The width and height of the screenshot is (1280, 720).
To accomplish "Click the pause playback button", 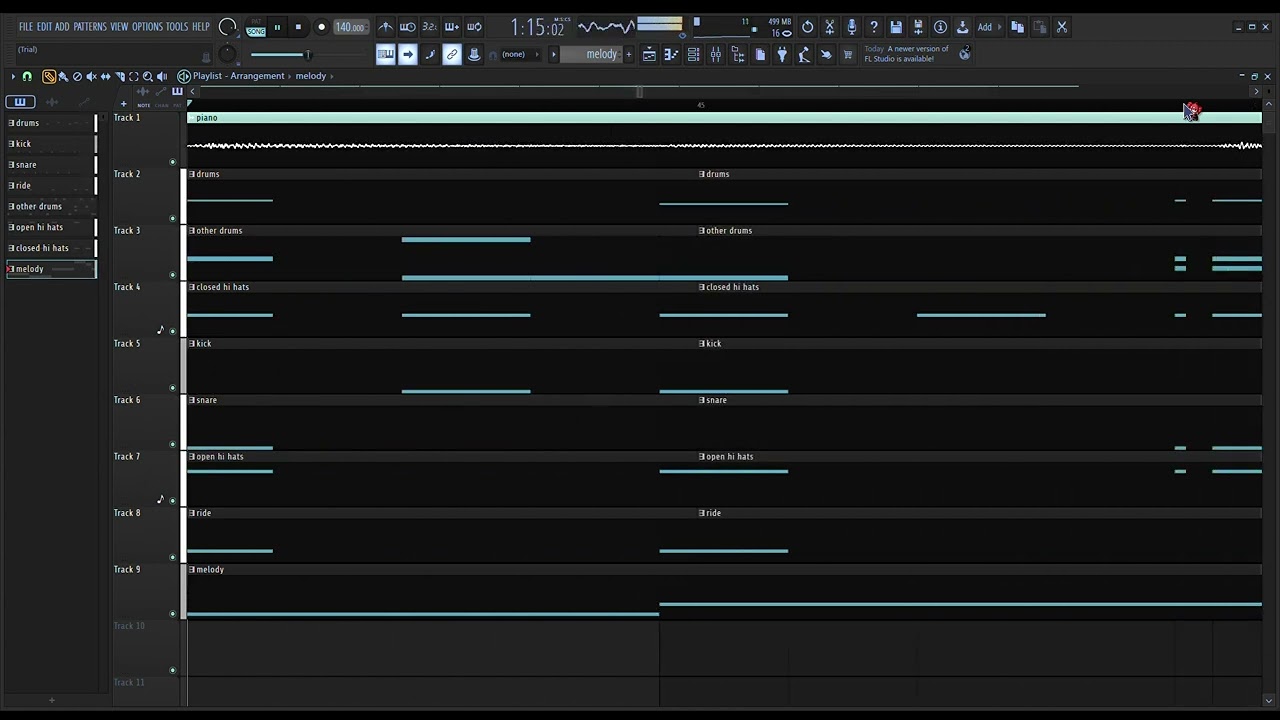I will [277, 27].
